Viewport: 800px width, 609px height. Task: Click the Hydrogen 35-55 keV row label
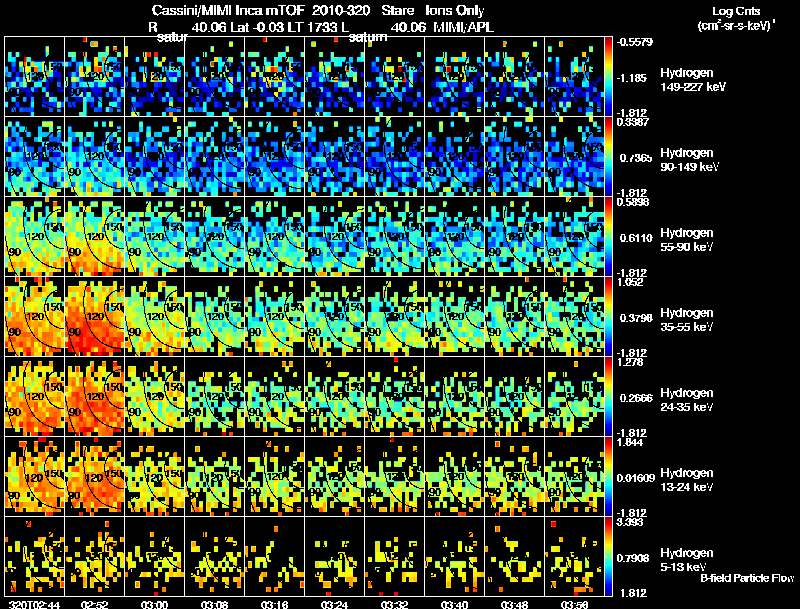[x=687, y=320]
